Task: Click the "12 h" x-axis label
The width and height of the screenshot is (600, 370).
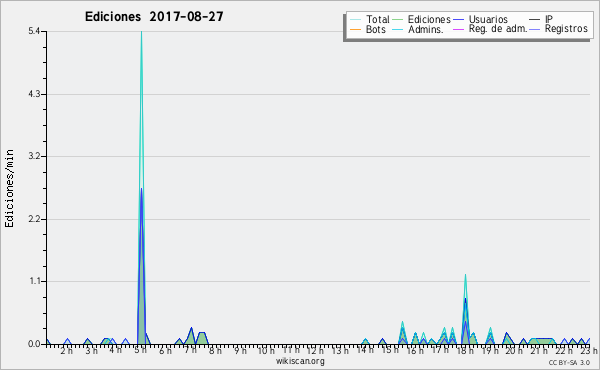Action: tap(315, 351)
